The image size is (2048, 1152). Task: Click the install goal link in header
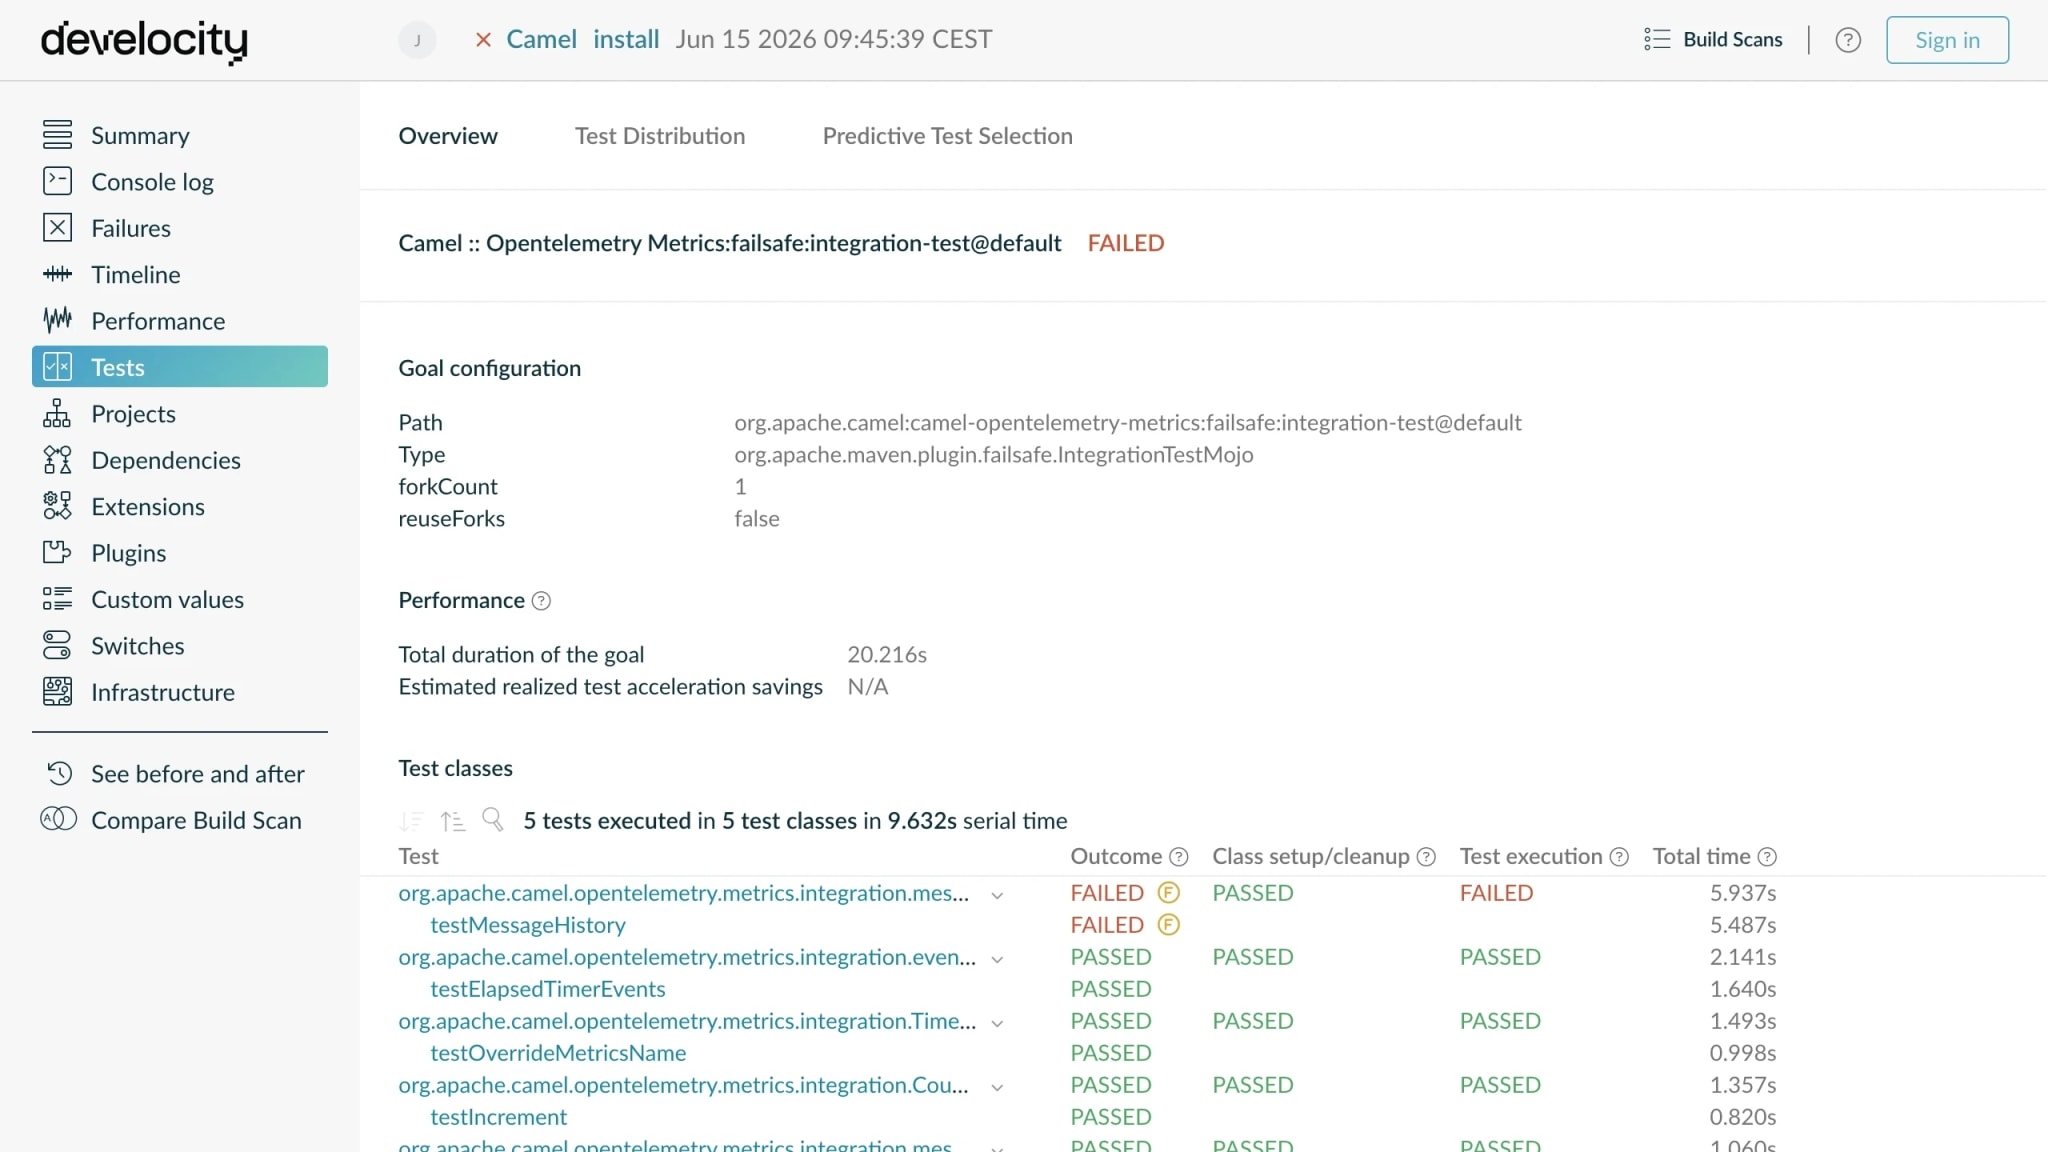626,39
